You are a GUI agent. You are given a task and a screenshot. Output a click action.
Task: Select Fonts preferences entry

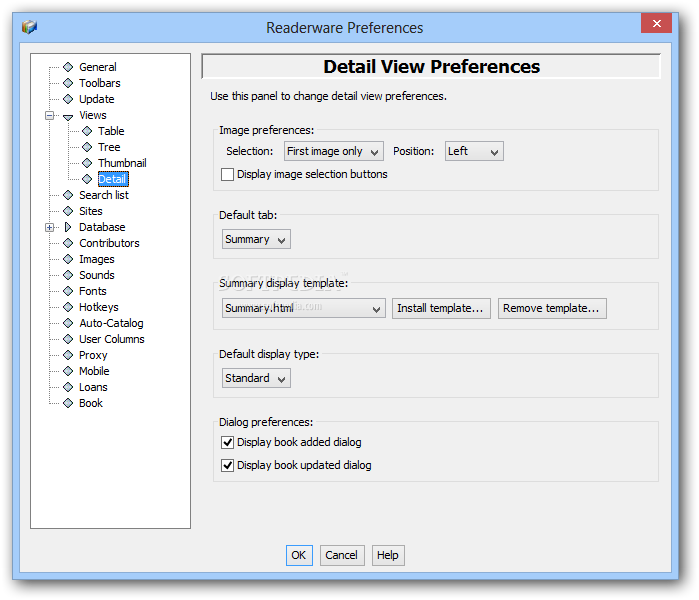pyautogui.click(x=93, y=291)
